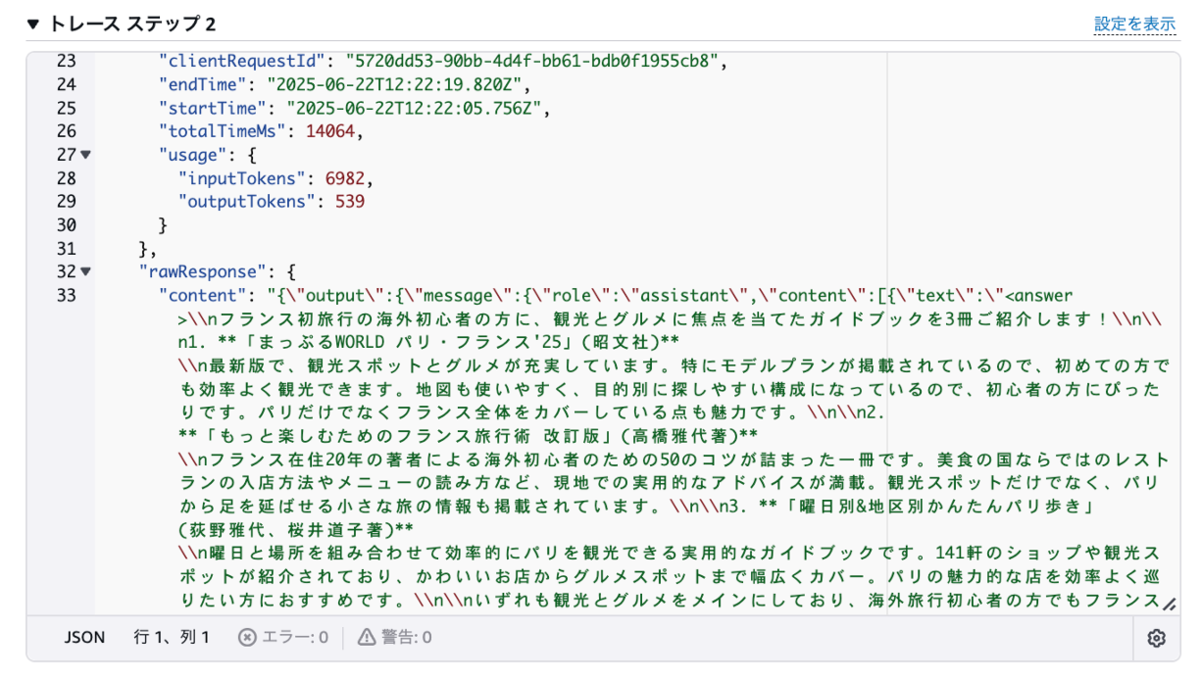Open the 警告: 0 warning indicator

394,637
